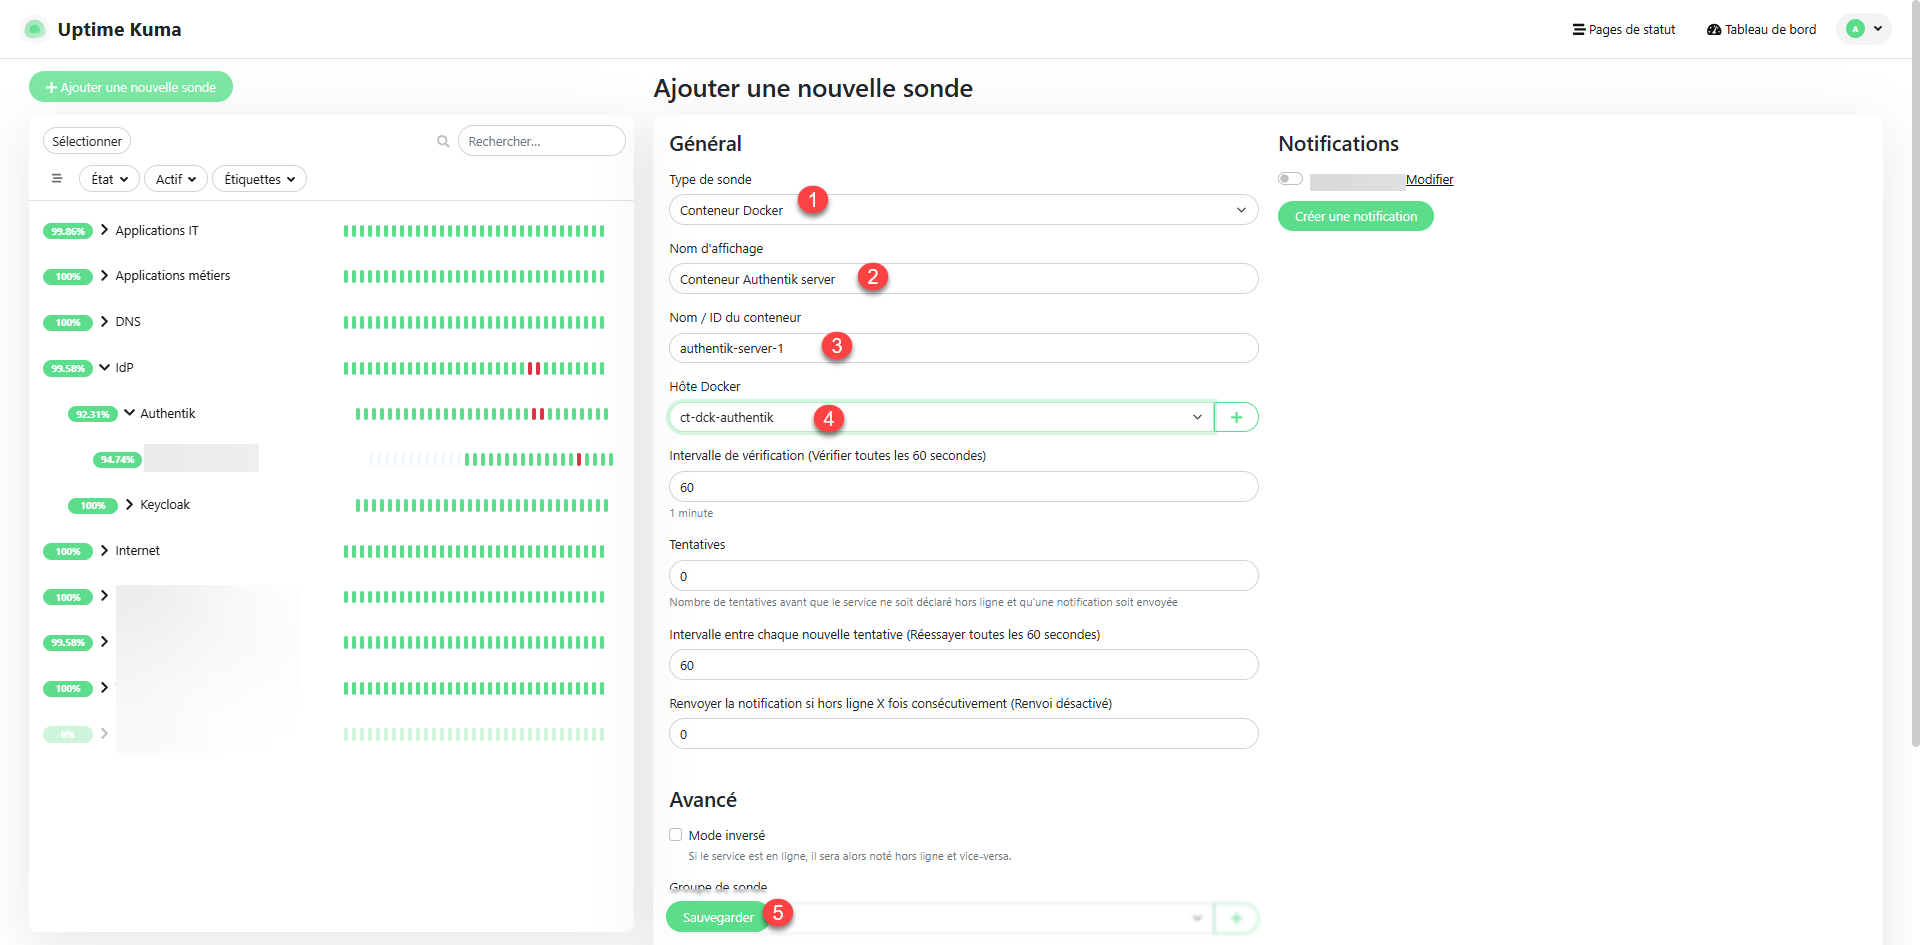1920x945 pixels.
Task: Click the DNS heartbeat status bar
Action: pos(474,322)
